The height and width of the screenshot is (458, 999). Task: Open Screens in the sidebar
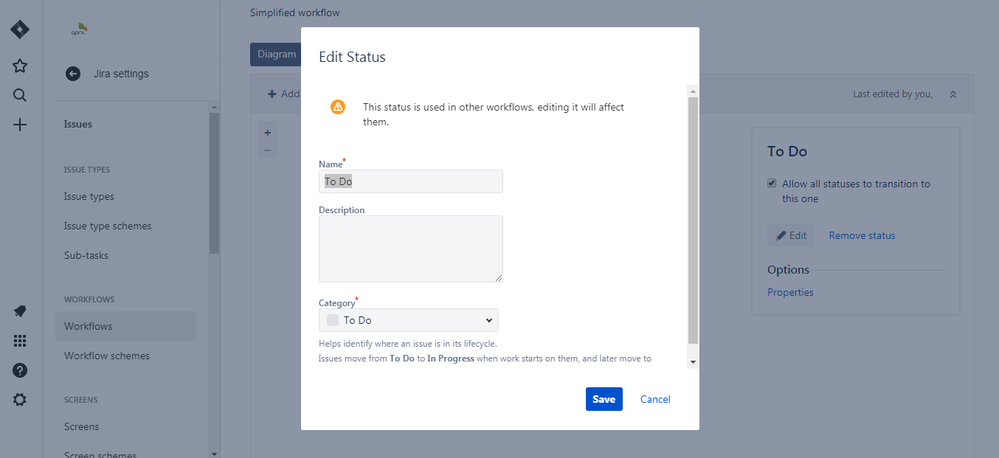point(82,426)
